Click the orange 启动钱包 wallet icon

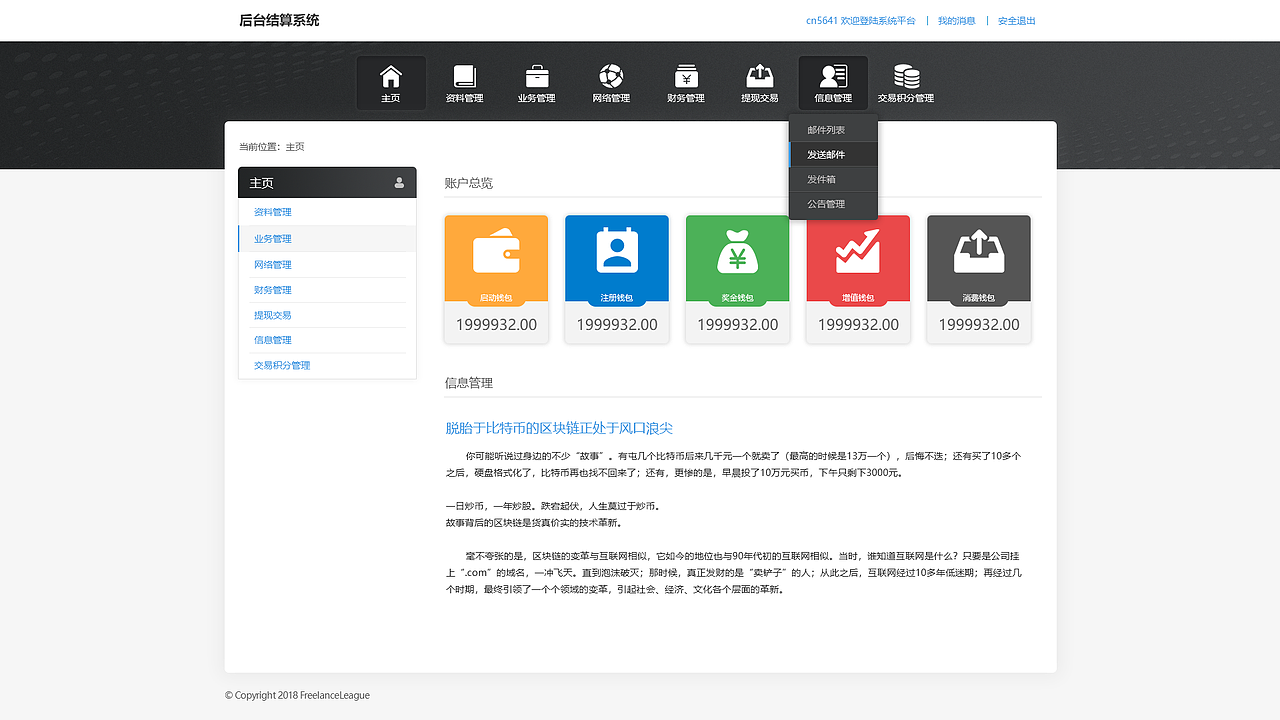coord(496,253)
